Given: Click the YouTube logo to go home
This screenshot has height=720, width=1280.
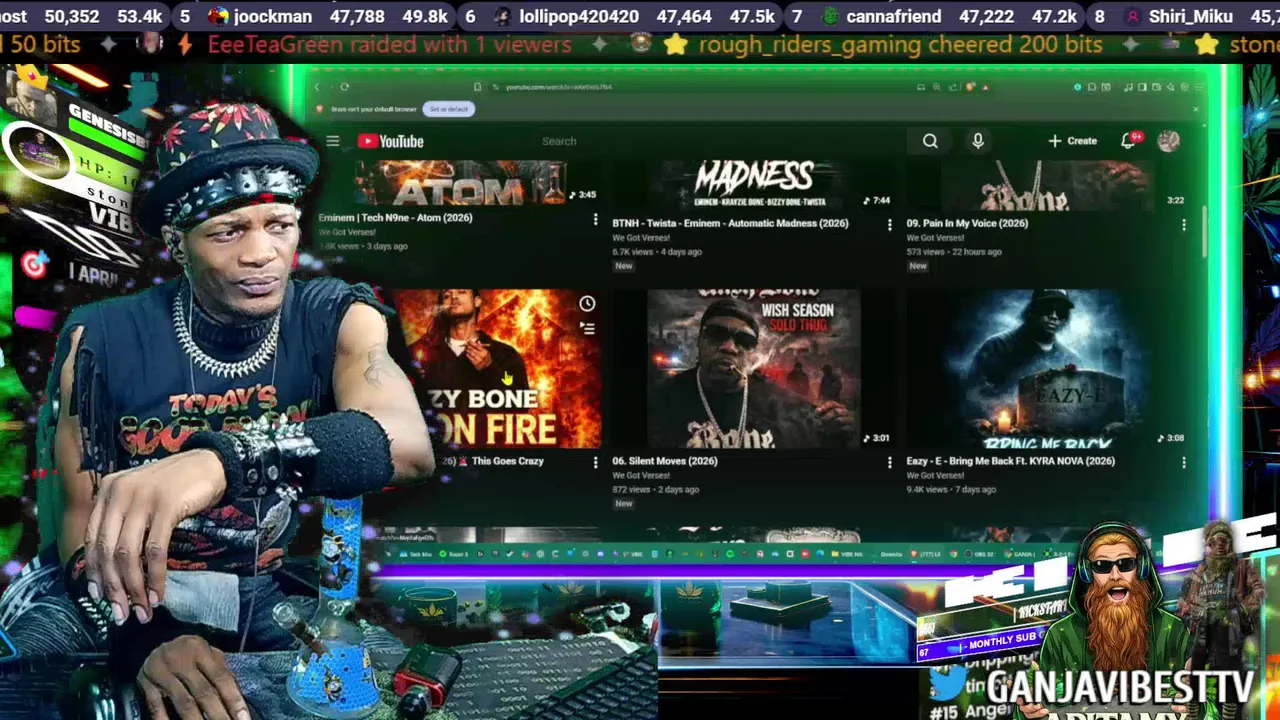Looking at the screenshot, I should (390, 141).
